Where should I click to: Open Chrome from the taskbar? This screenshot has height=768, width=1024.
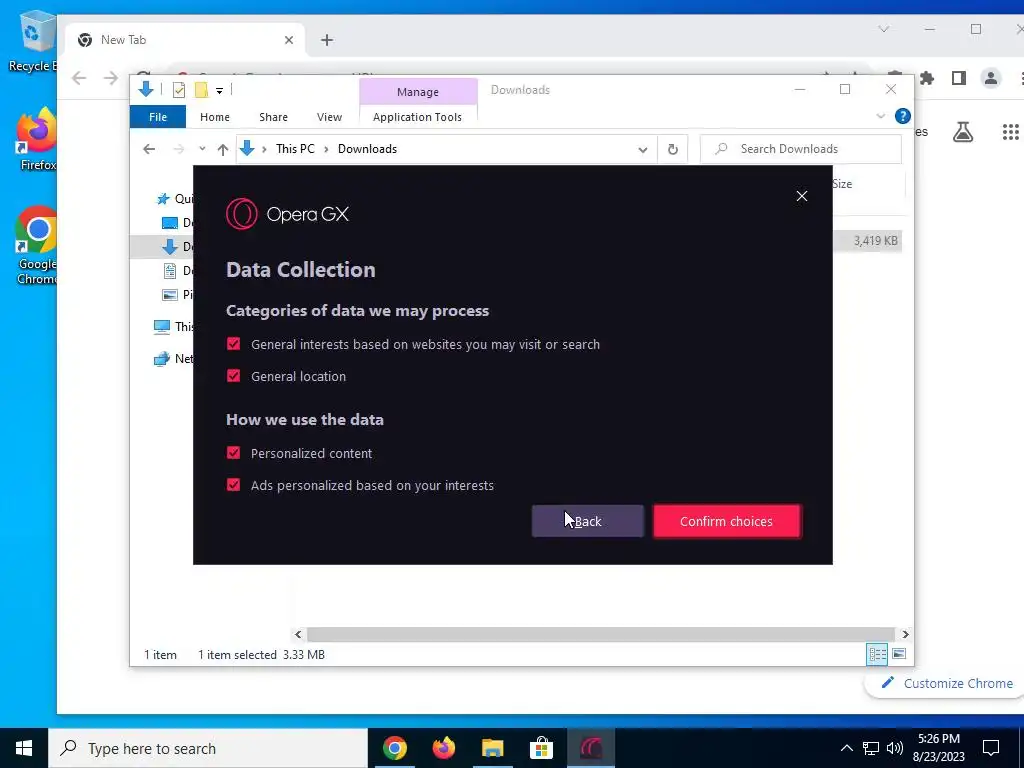pyautogui.click(x=394, y=748)
